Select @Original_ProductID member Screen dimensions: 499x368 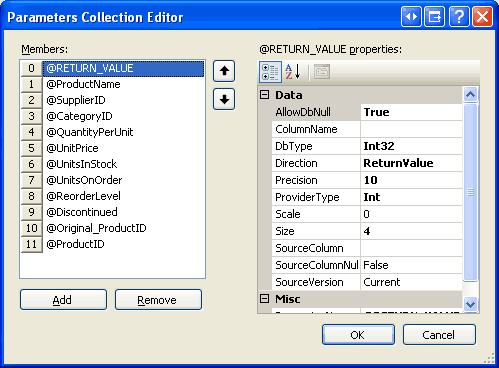point(96,228)
